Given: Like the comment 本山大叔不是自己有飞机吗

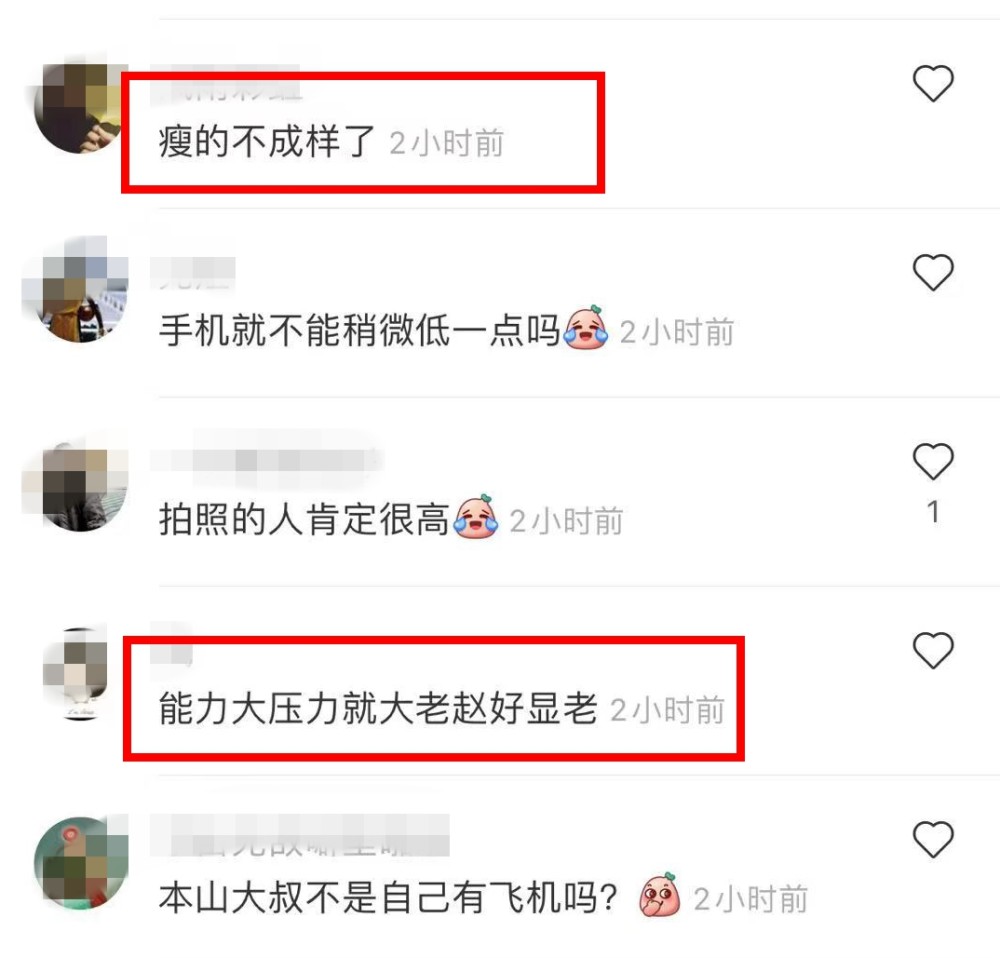Looking at the screenshot, I should pyautogui.click(x=933, y=839).
